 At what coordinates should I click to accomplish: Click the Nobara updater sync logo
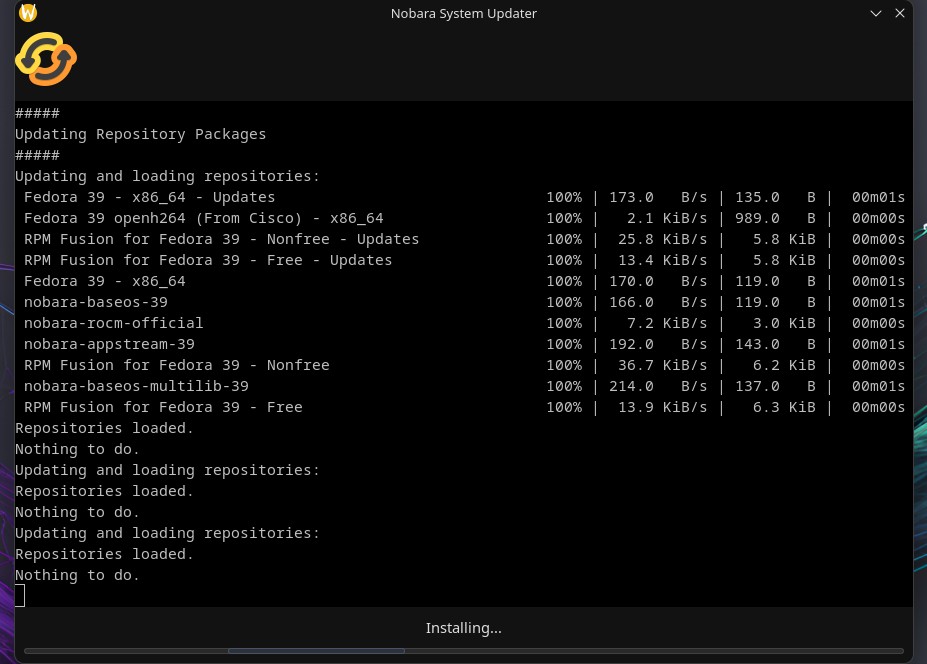(x=46, y=59)
